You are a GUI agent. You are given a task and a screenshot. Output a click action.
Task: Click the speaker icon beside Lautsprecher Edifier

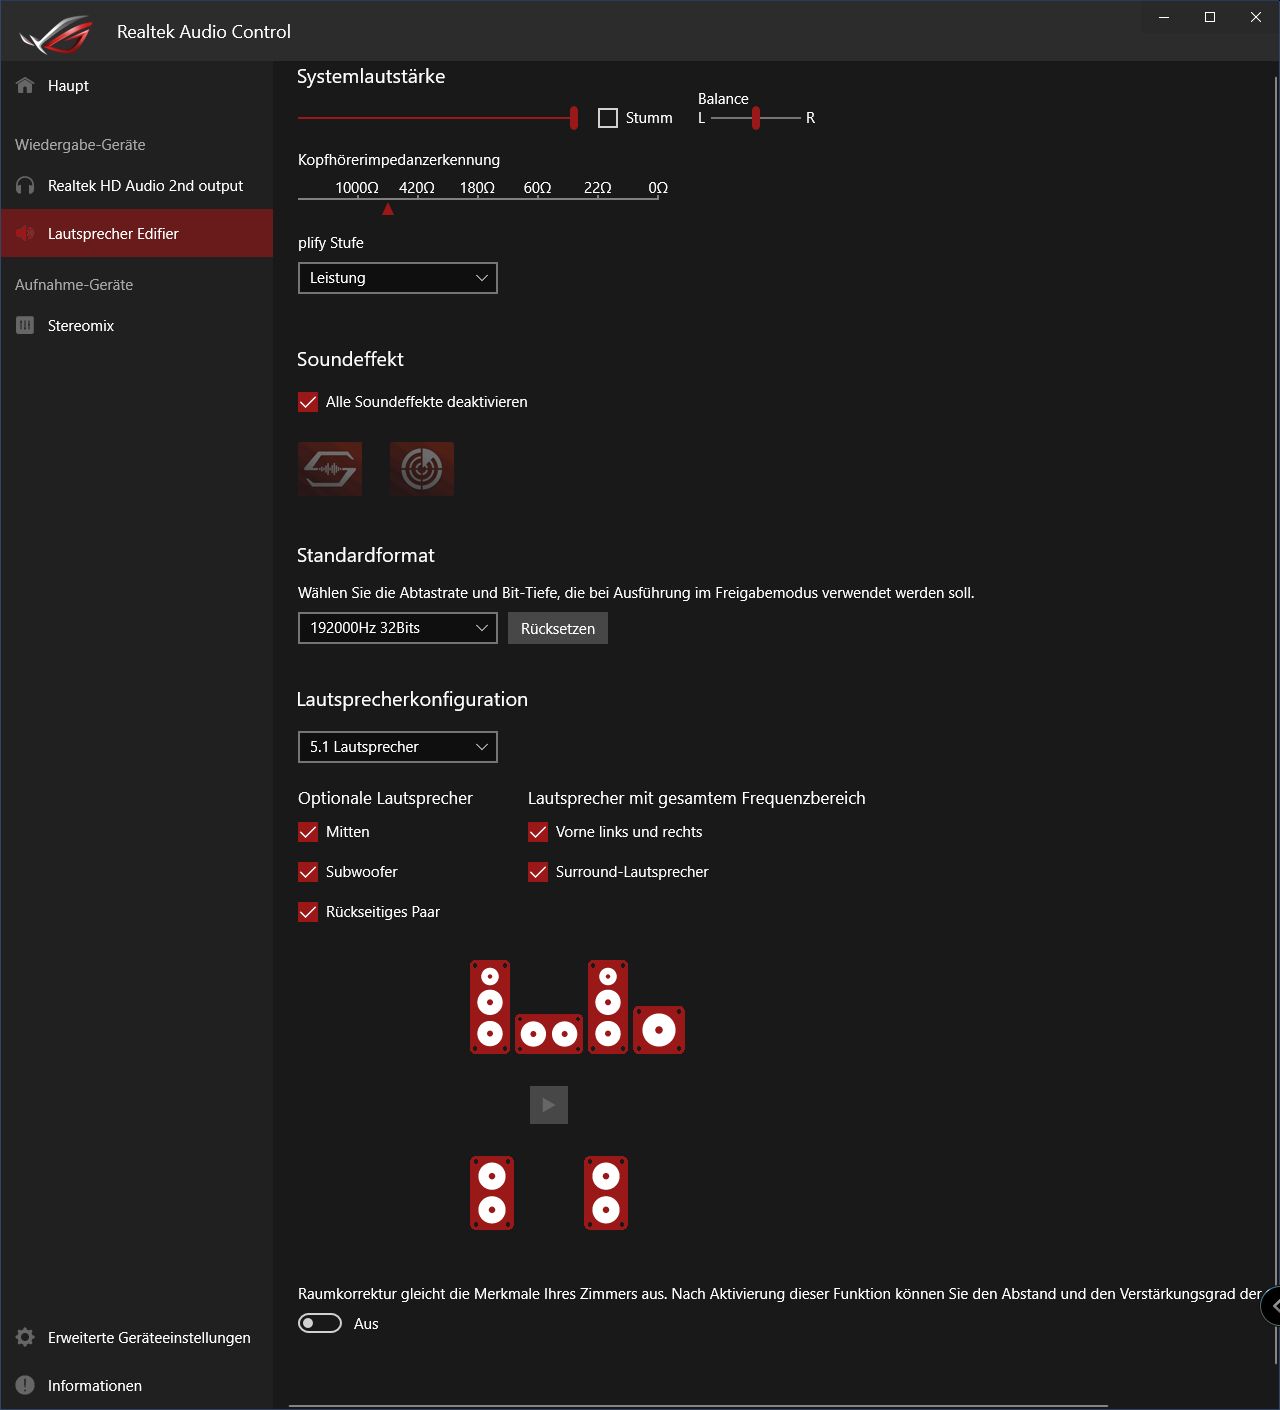[25, 234]
